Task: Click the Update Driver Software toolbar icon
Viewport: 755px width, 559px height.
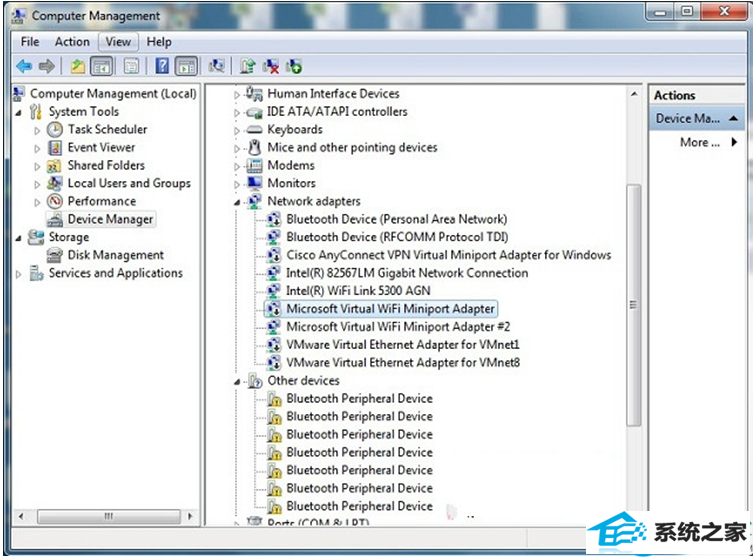Action: [247, 66]
